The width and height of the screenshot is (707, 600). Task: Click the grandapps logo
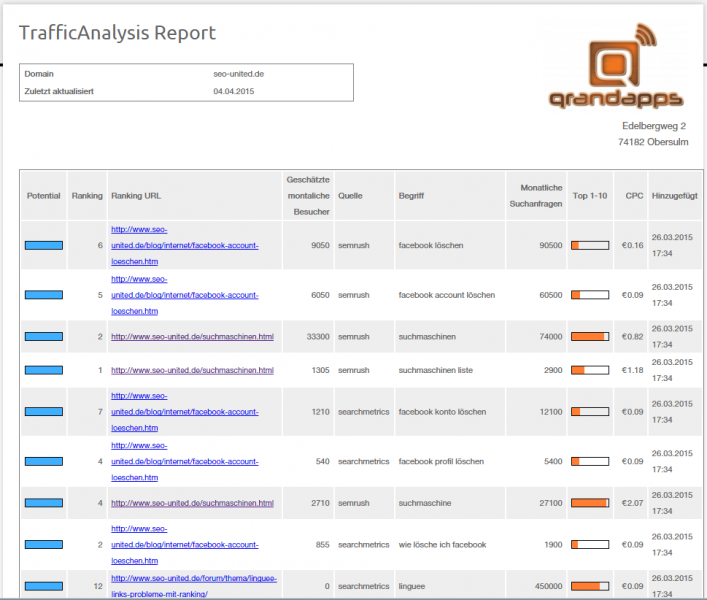click(616, 66)
